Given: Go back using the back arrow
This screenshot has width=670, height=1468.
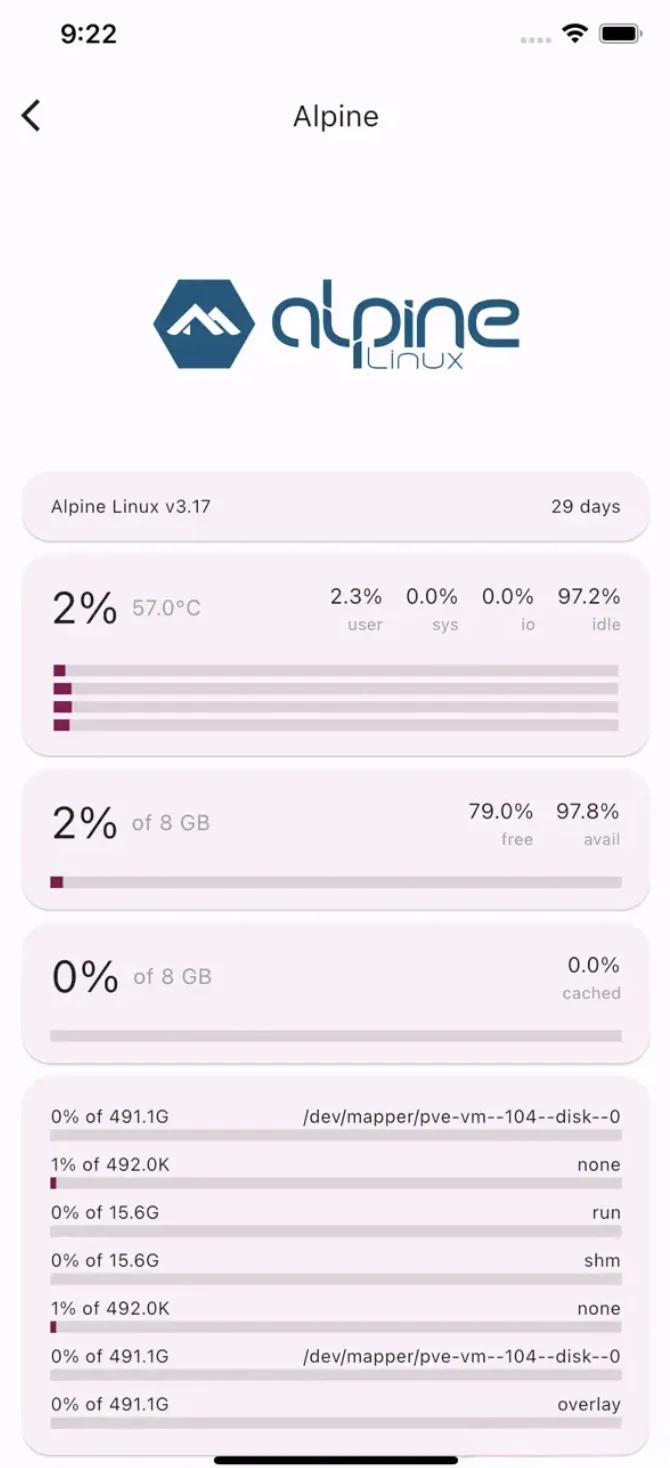Looking at the screenshot, I should tap(31, 116).
